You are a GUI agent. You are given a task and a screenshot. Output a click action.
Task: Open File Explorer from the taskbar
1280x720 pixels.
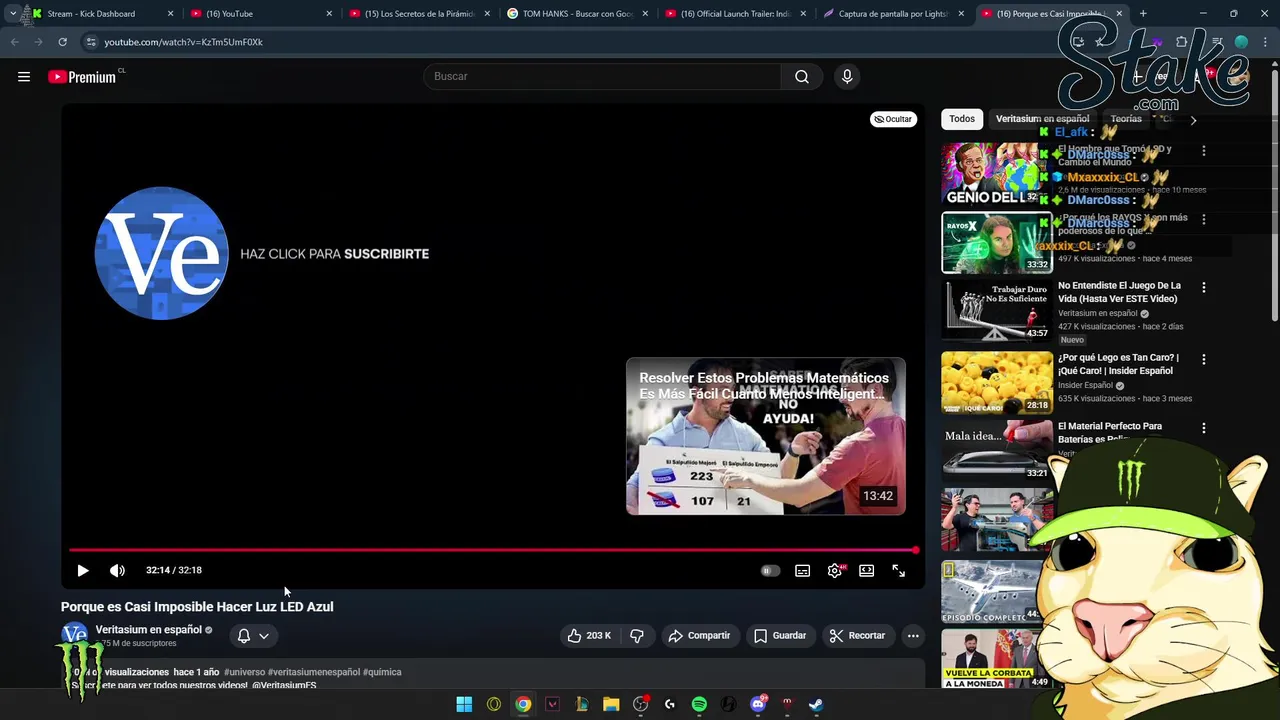pyautogui.click(x=611, y=704)
